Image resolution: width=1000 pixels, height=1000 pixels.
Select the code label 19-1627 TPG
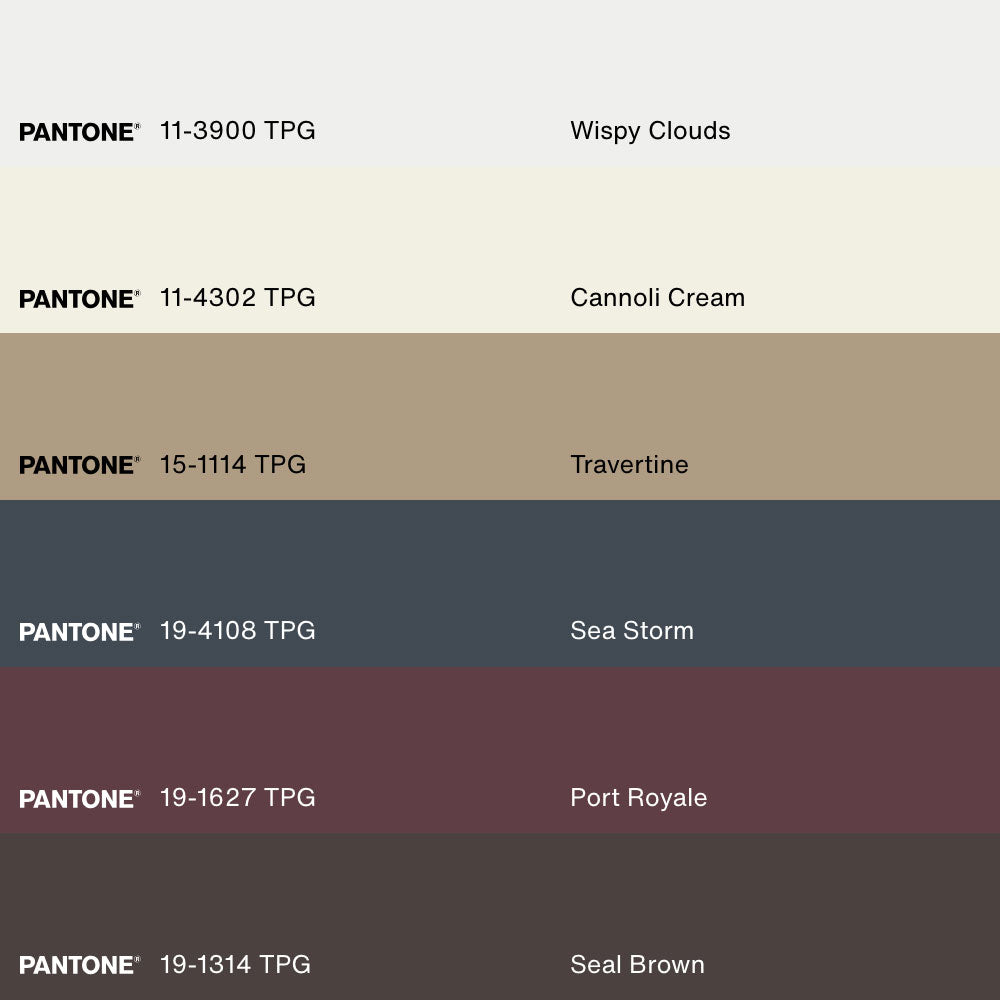[237, 798]
